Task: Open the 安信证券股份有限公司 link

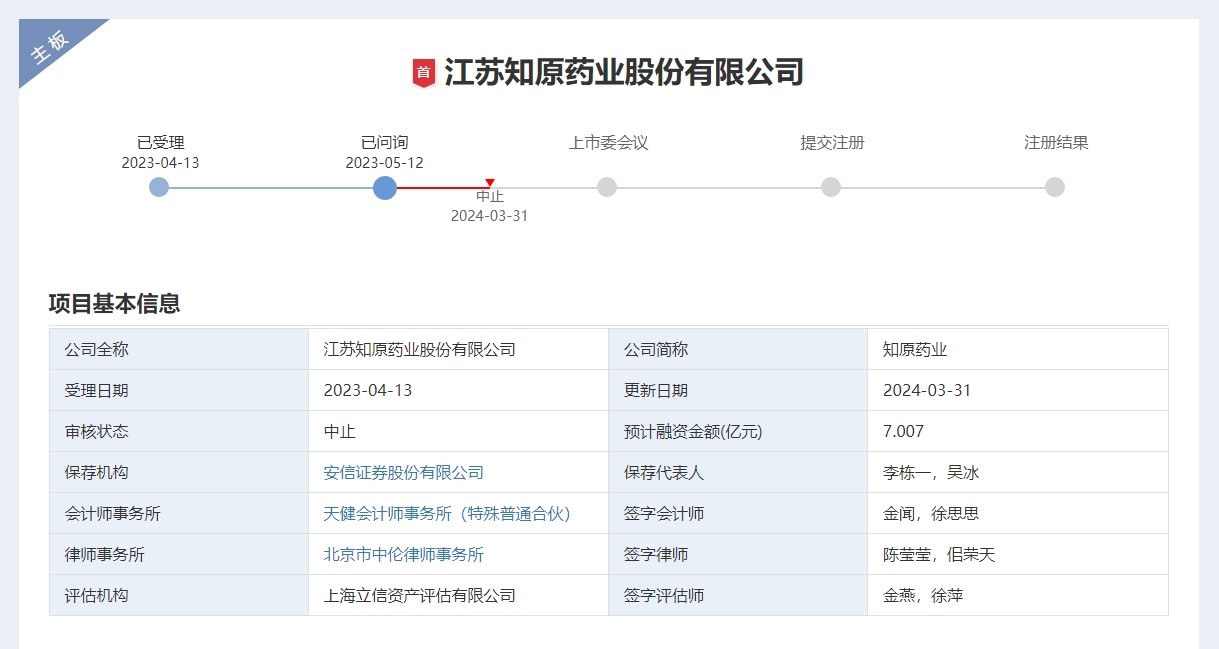Action: (404, 472)
